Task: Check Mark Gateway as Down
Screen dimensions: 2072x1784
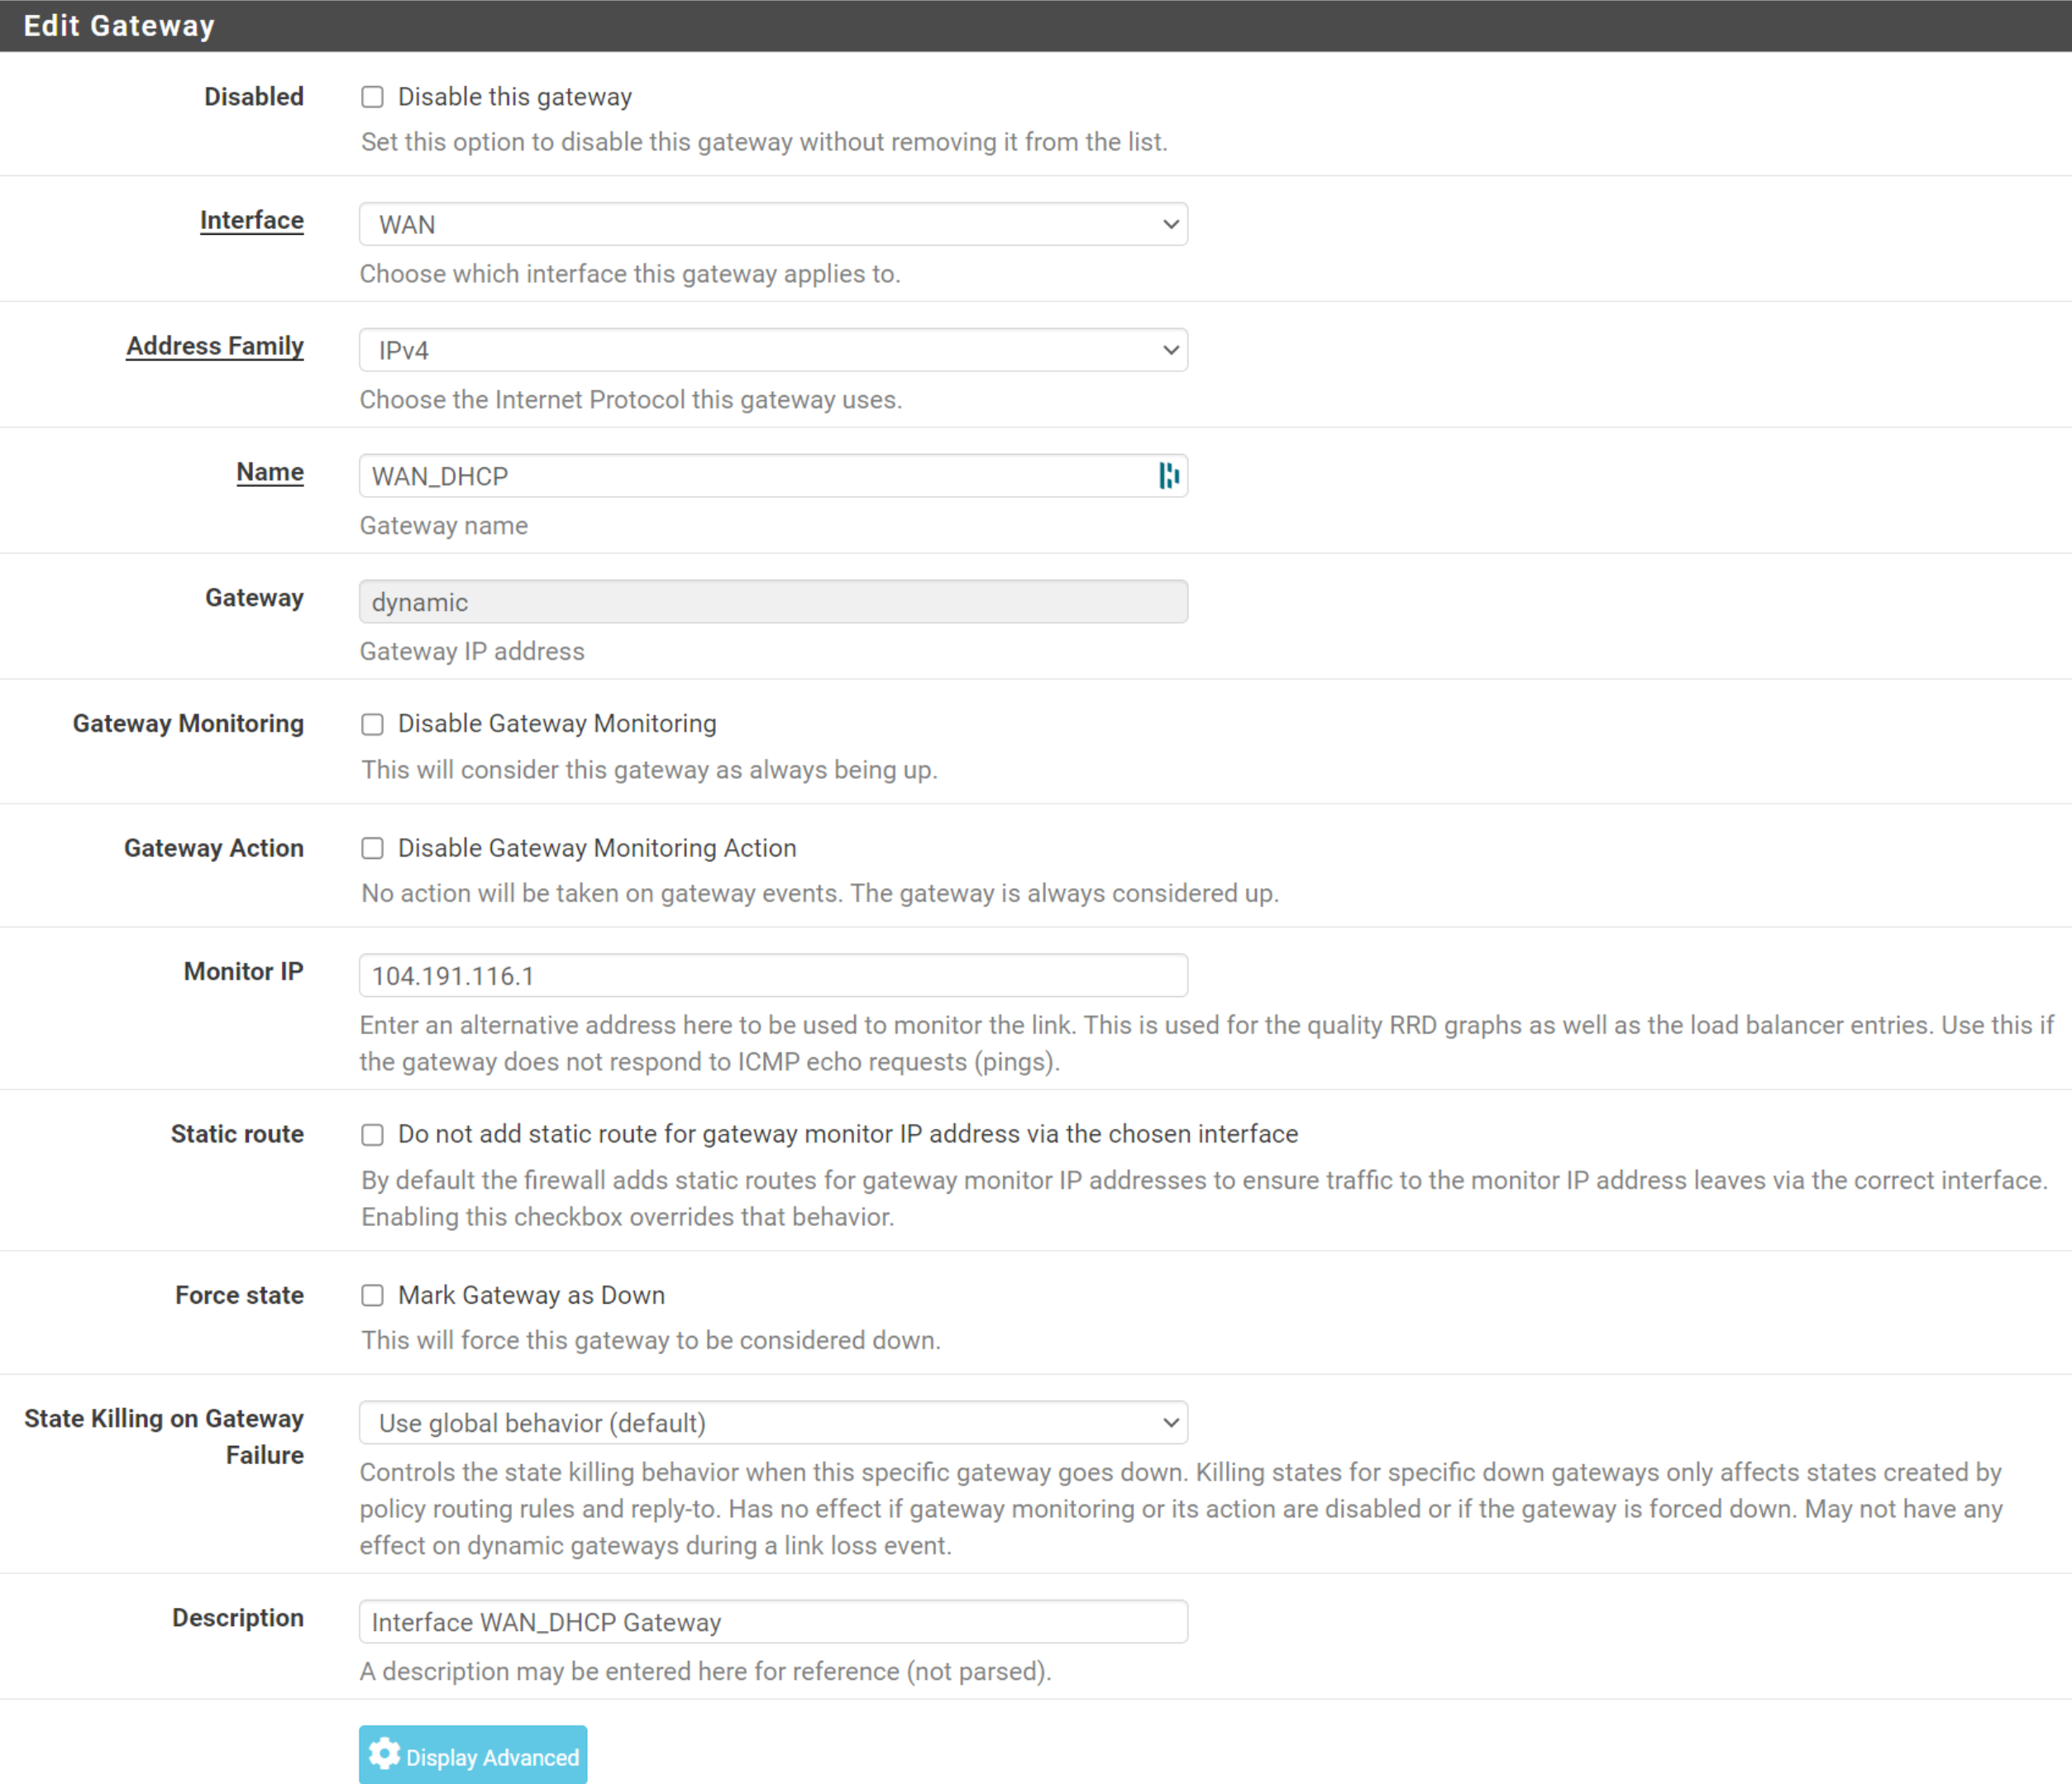Action: tap(372, 1295)
